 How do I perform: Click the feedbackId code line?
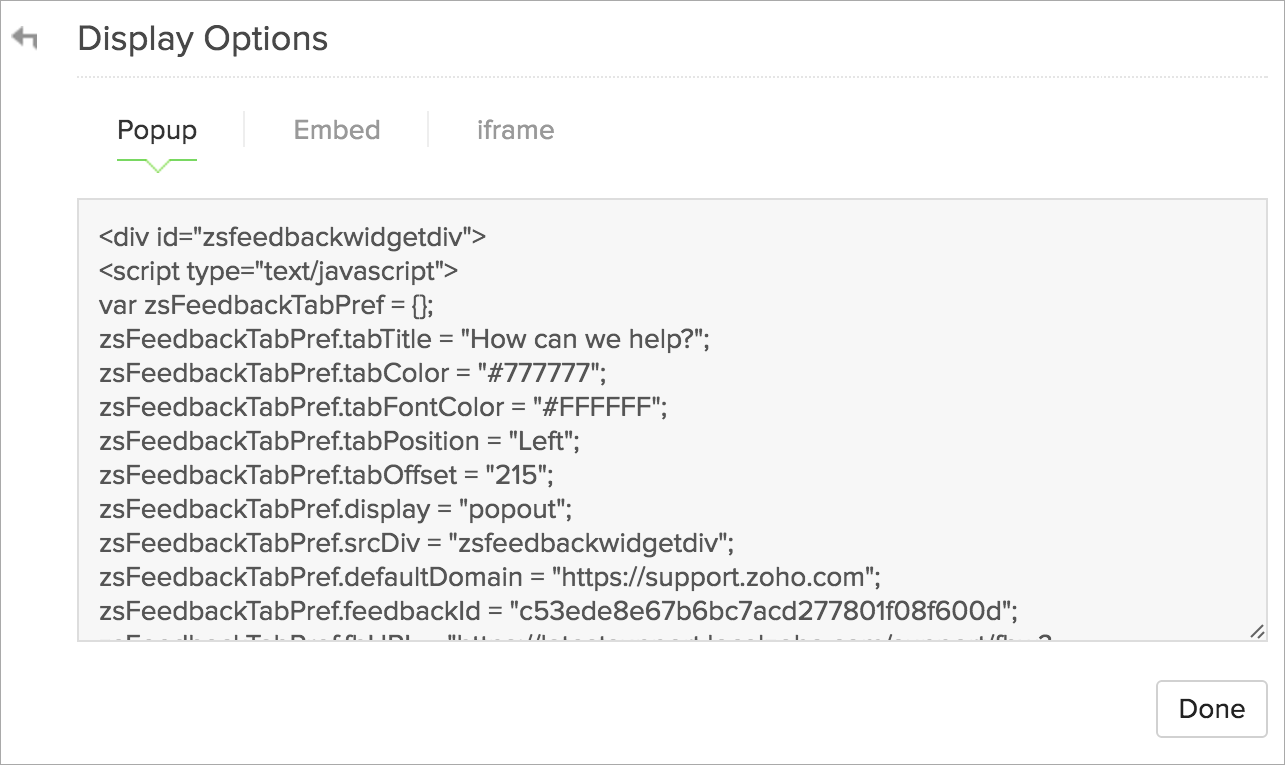[558, 611]
